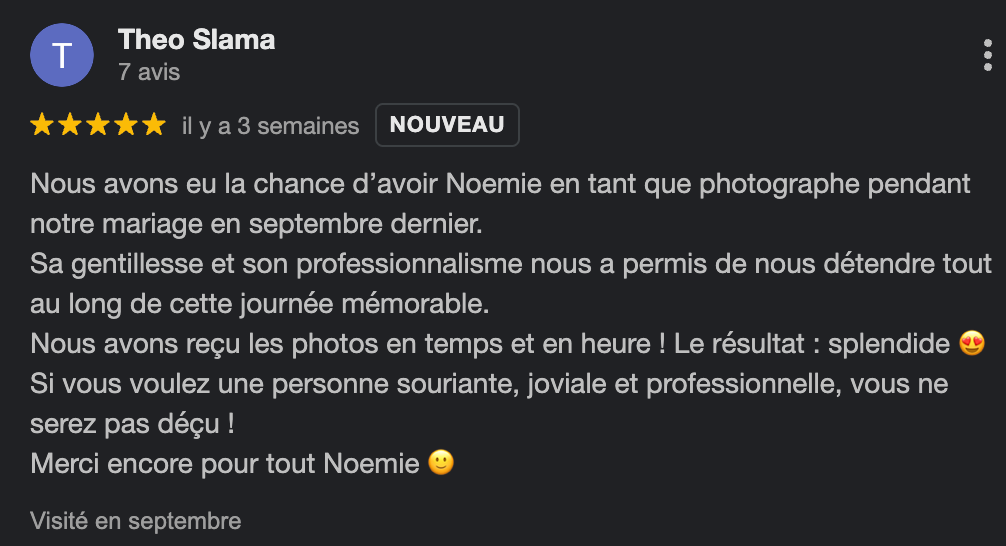Open the three-dot review options menu
1006x546 pixels.
988,55
